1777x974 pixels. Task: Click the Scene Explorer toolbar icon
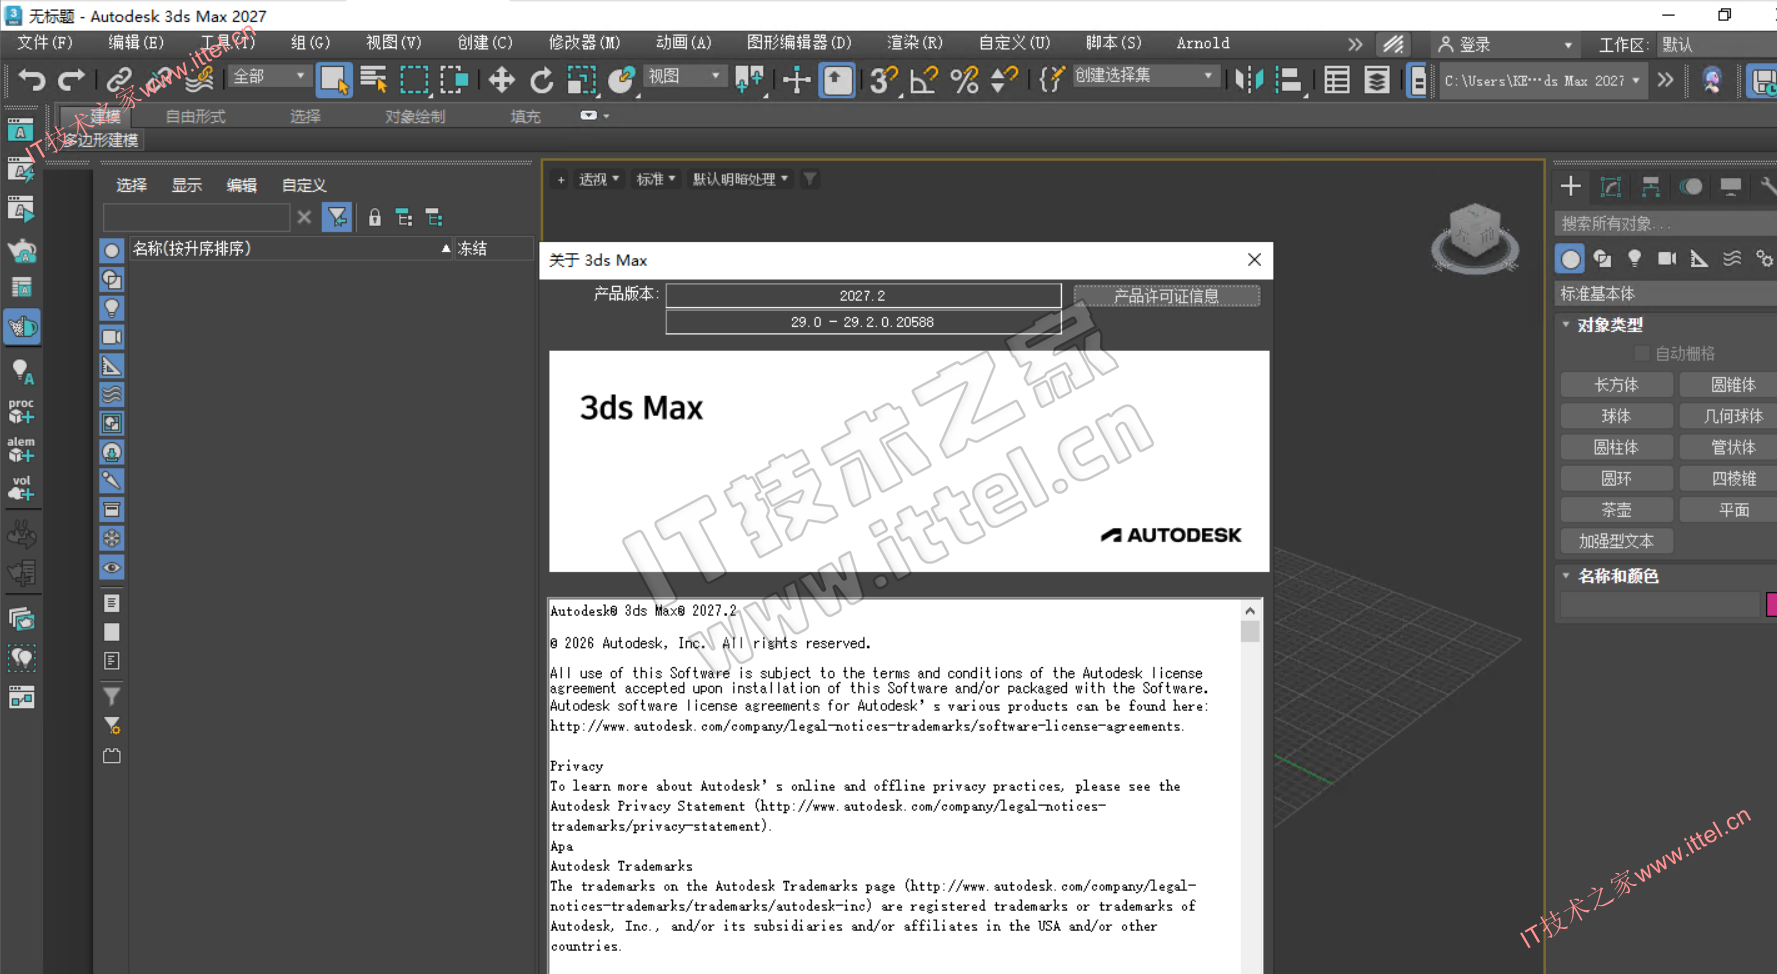click(x=1337, y=79)
